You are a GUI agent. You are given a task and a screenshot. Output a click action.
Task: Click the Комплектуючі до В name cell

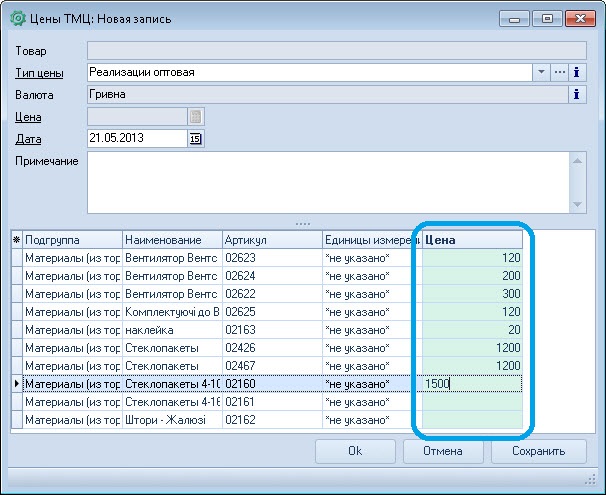click(x=172, y=312)
